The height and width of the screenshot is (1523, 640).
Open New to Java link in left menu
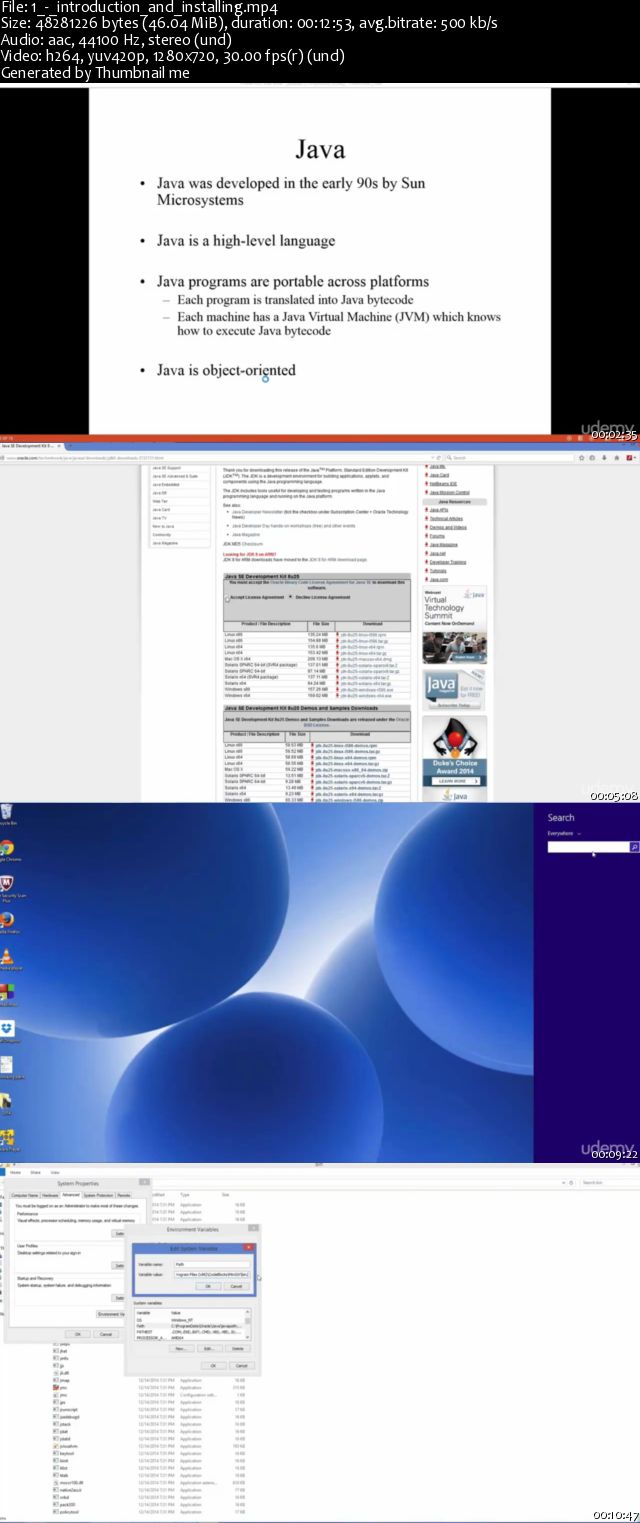click(164, 527)
